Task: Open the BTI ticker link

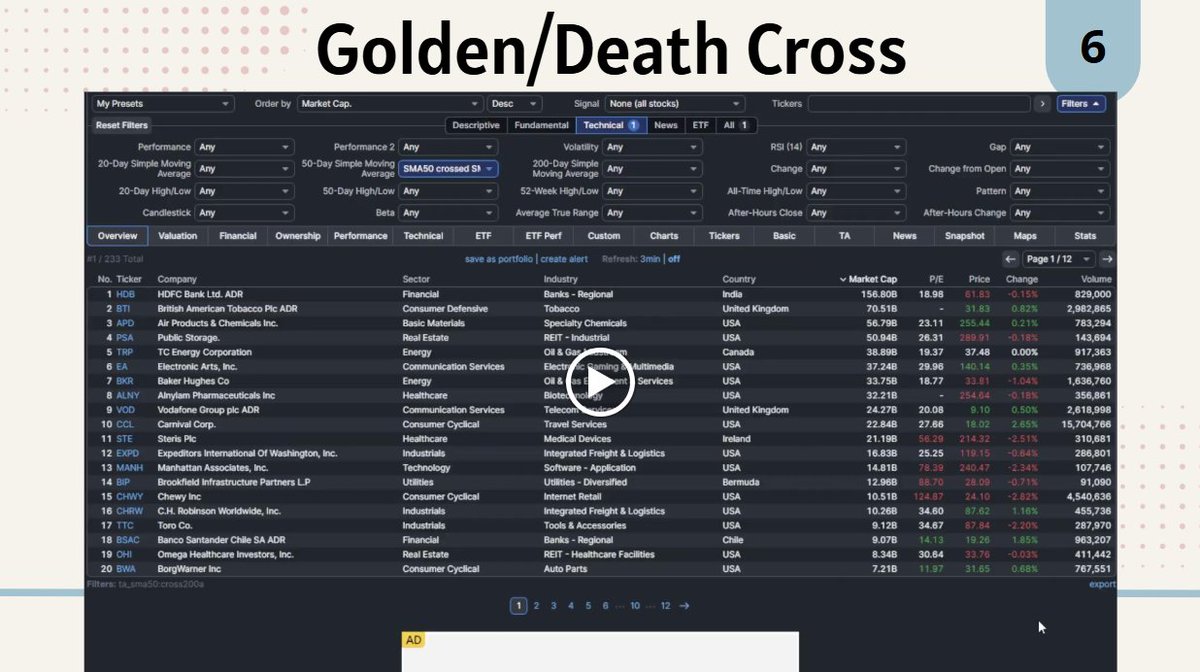Action: [124, 309]
